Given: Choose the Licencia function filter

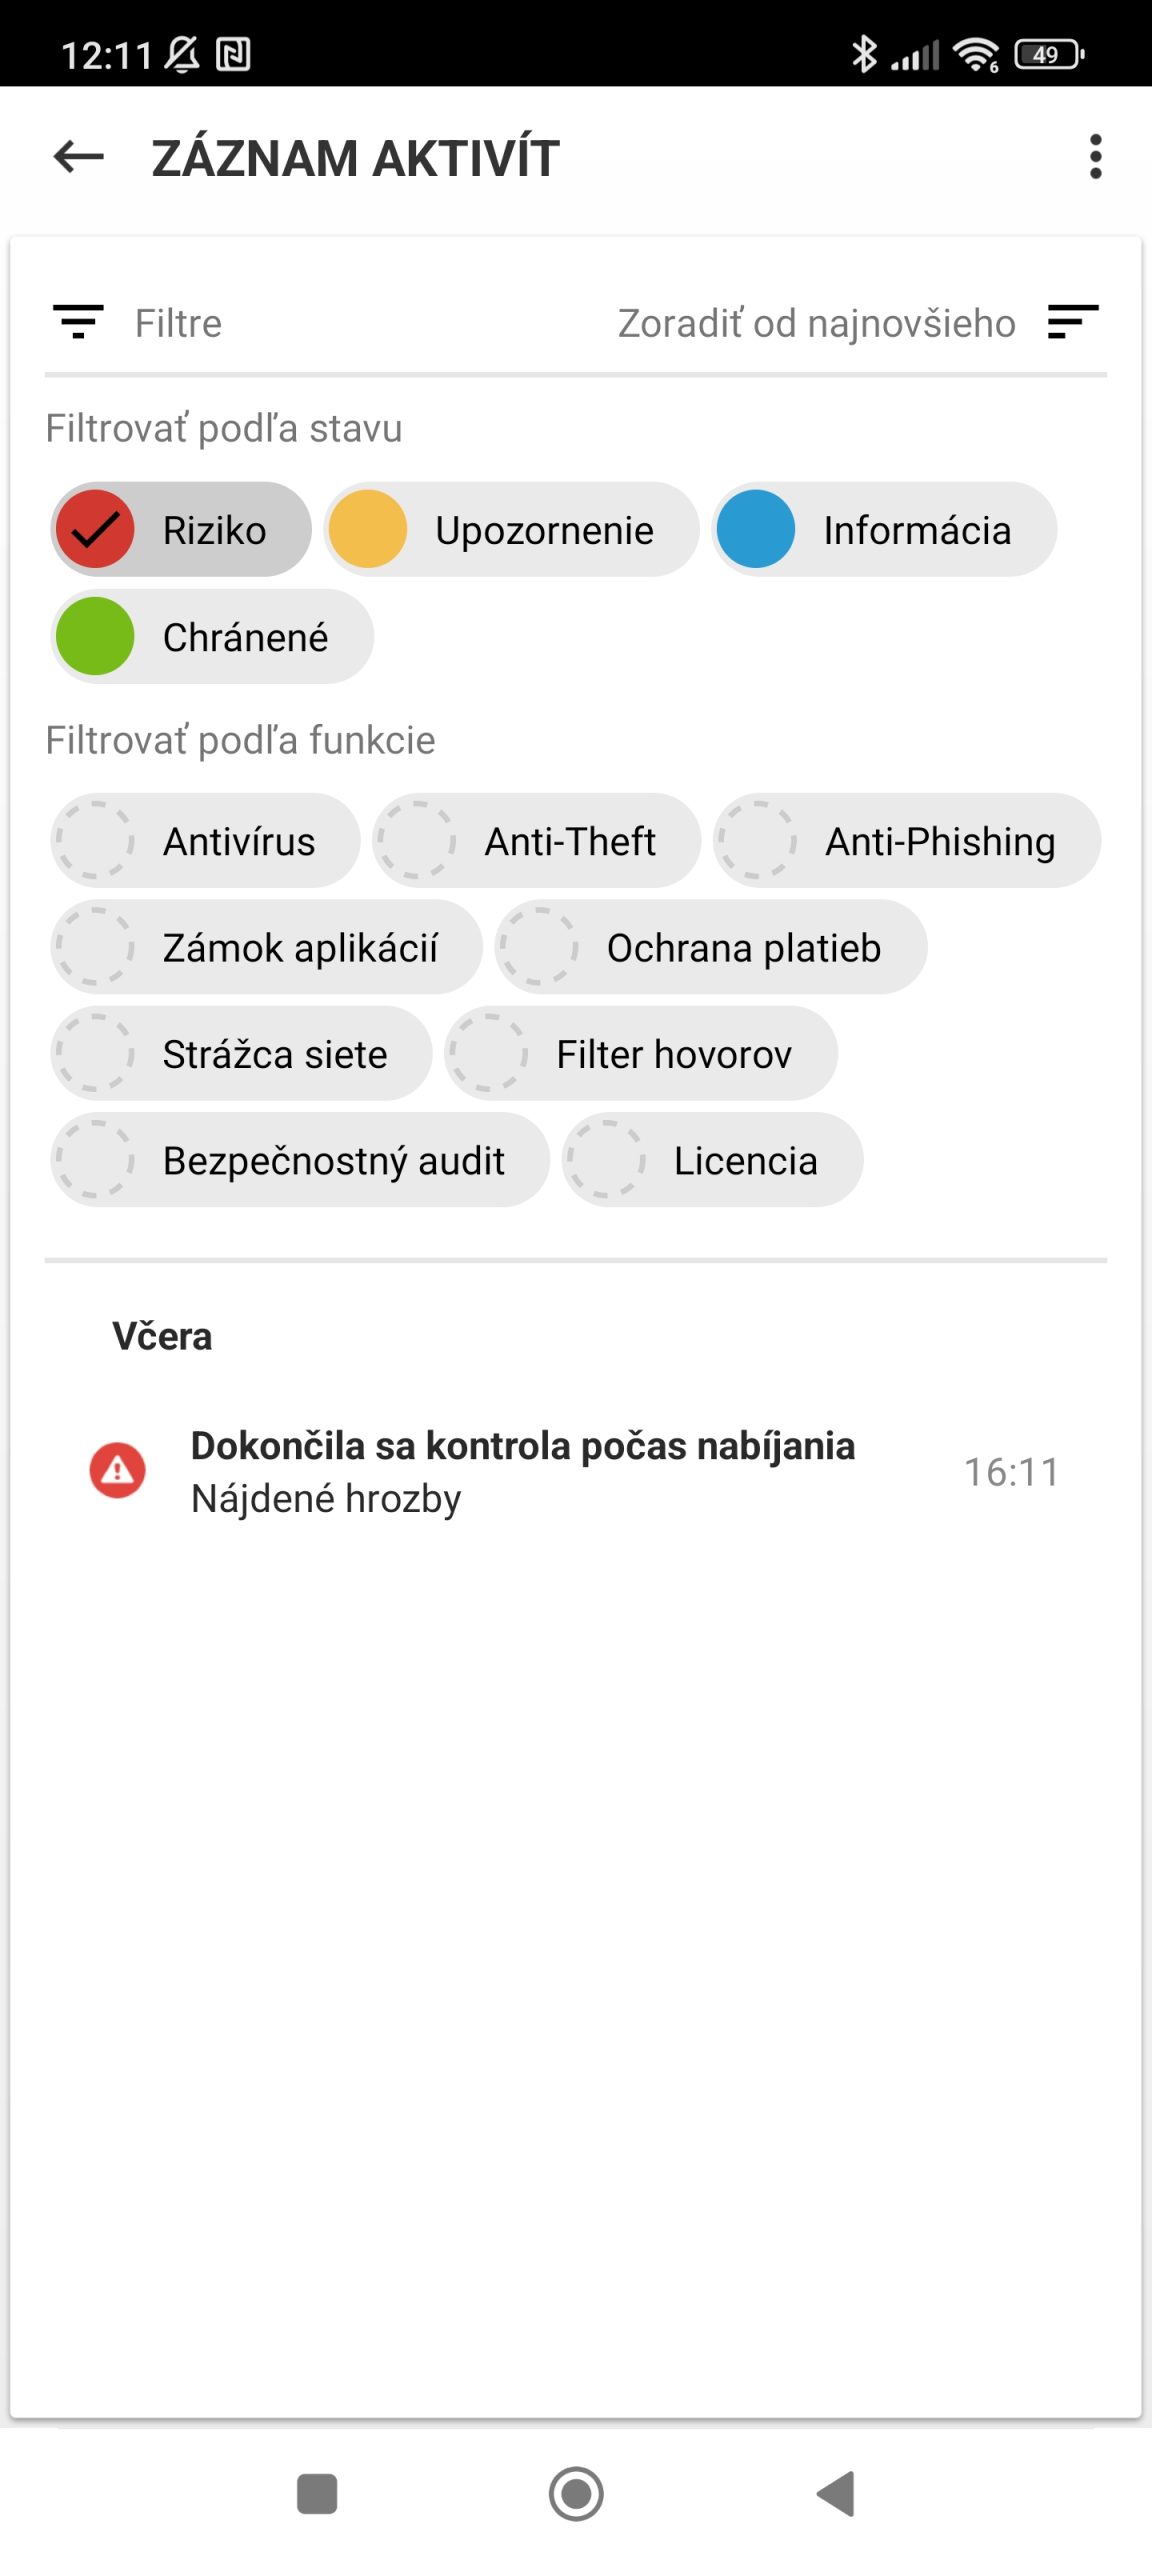Looking at the screenshot, I should pyautogui.click(x=712, y=1160).
